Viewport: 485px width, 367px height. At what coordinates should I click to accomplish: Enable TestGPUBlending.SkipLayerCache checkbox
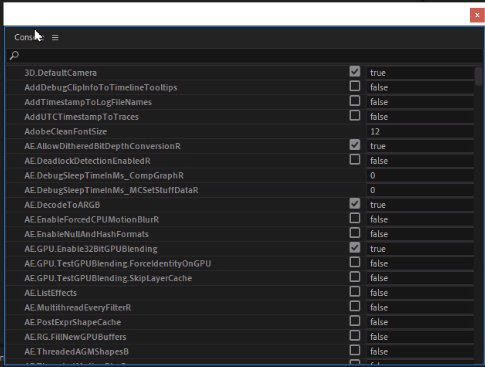click(x=355, y=277)
